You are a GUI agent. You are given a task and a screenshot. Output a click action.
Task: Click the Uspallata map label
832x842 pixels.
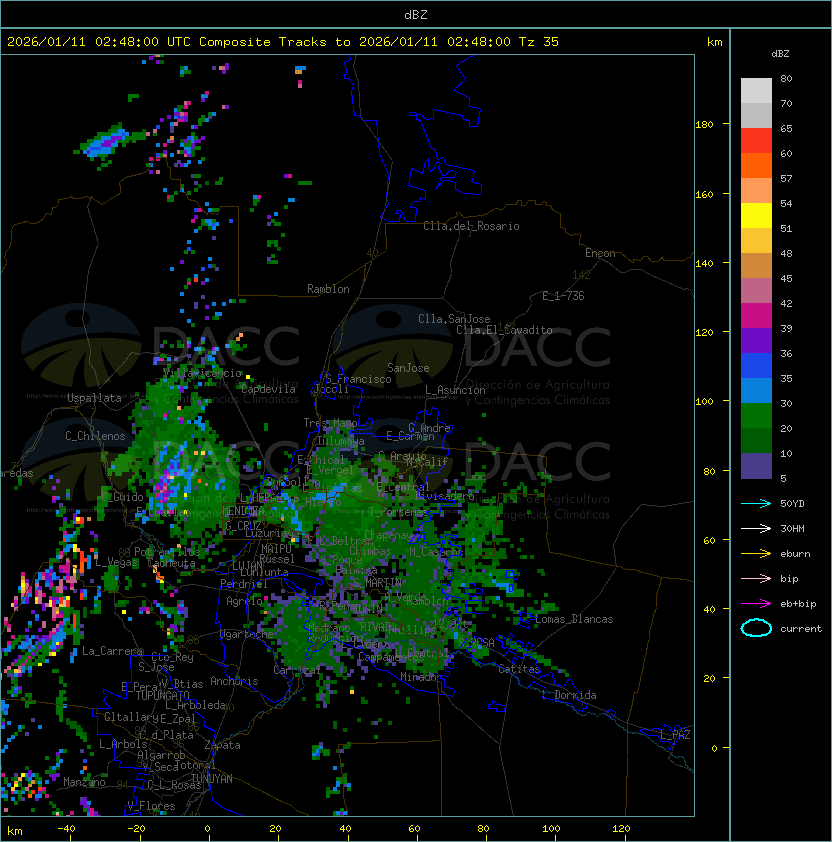pos(94,398)
